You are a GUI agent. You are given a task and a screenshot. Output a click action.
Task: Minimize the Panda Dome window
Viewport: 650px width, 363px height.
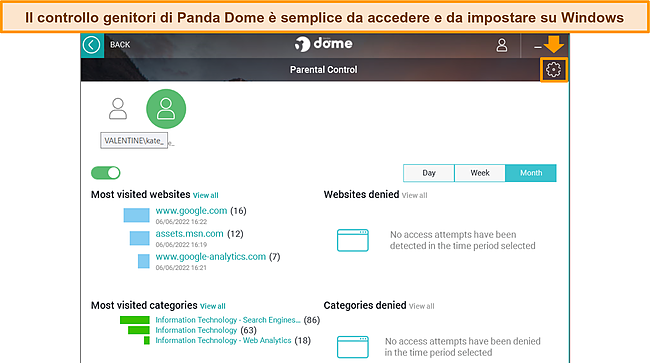pos(538,47)
